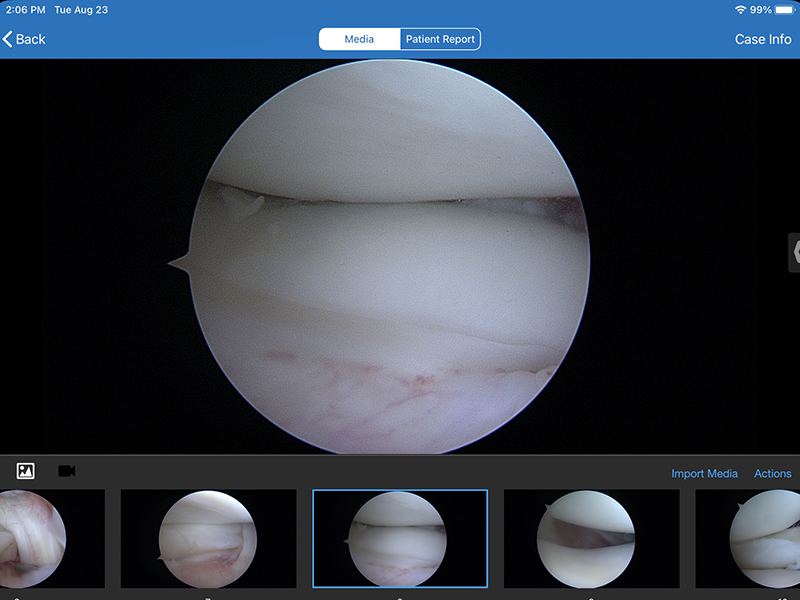Select the fourth thumbnail showing dark joint gap
The height and width of the screenshot is (600, 800).
pyautogui.click(x=591, y=539)
